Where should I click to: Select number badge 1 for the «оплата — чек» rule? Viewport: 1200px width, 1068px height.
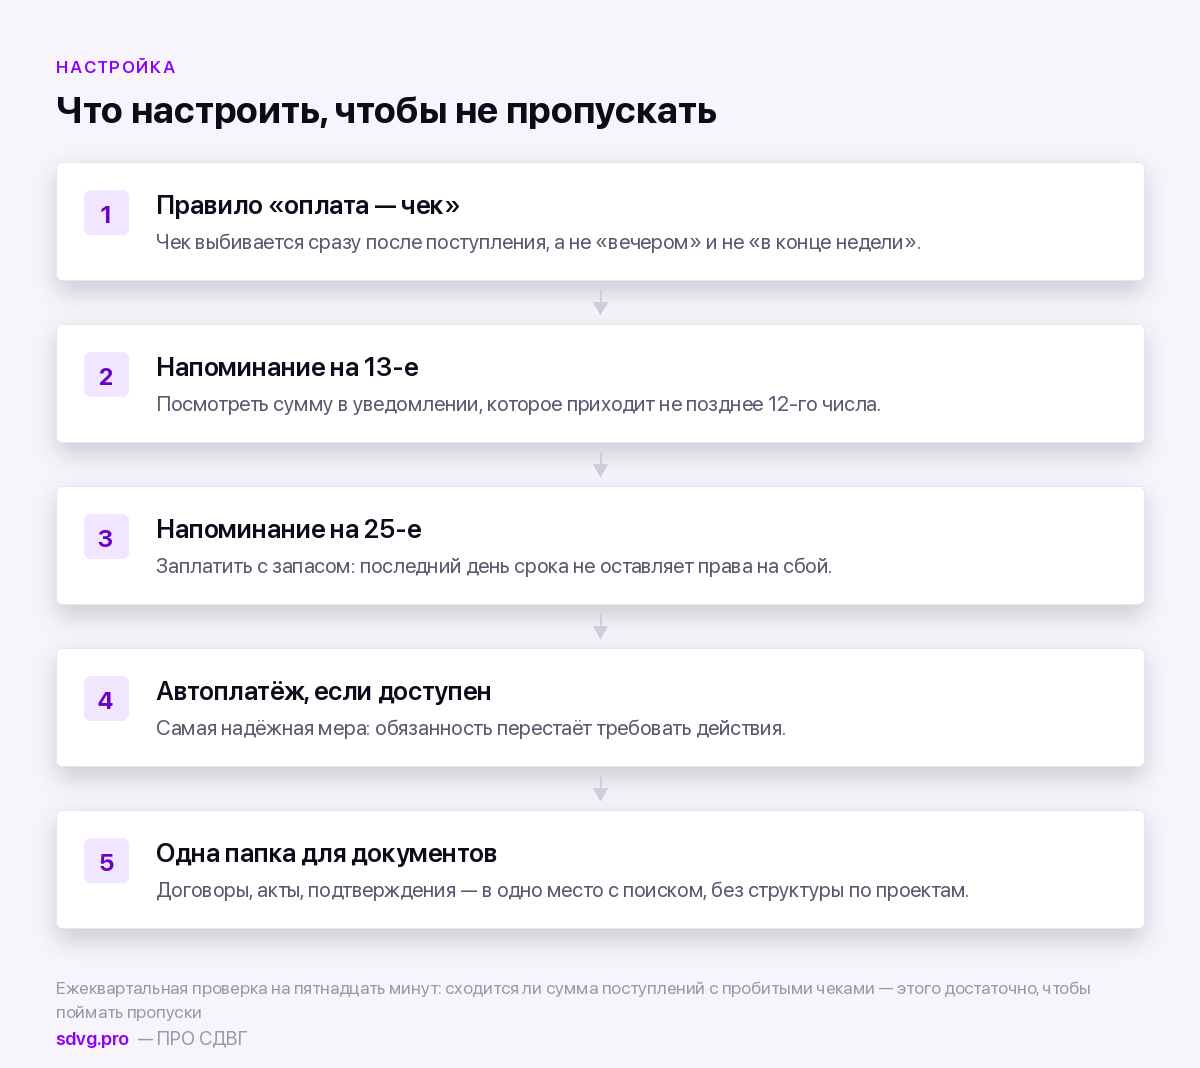click(106, 213)
